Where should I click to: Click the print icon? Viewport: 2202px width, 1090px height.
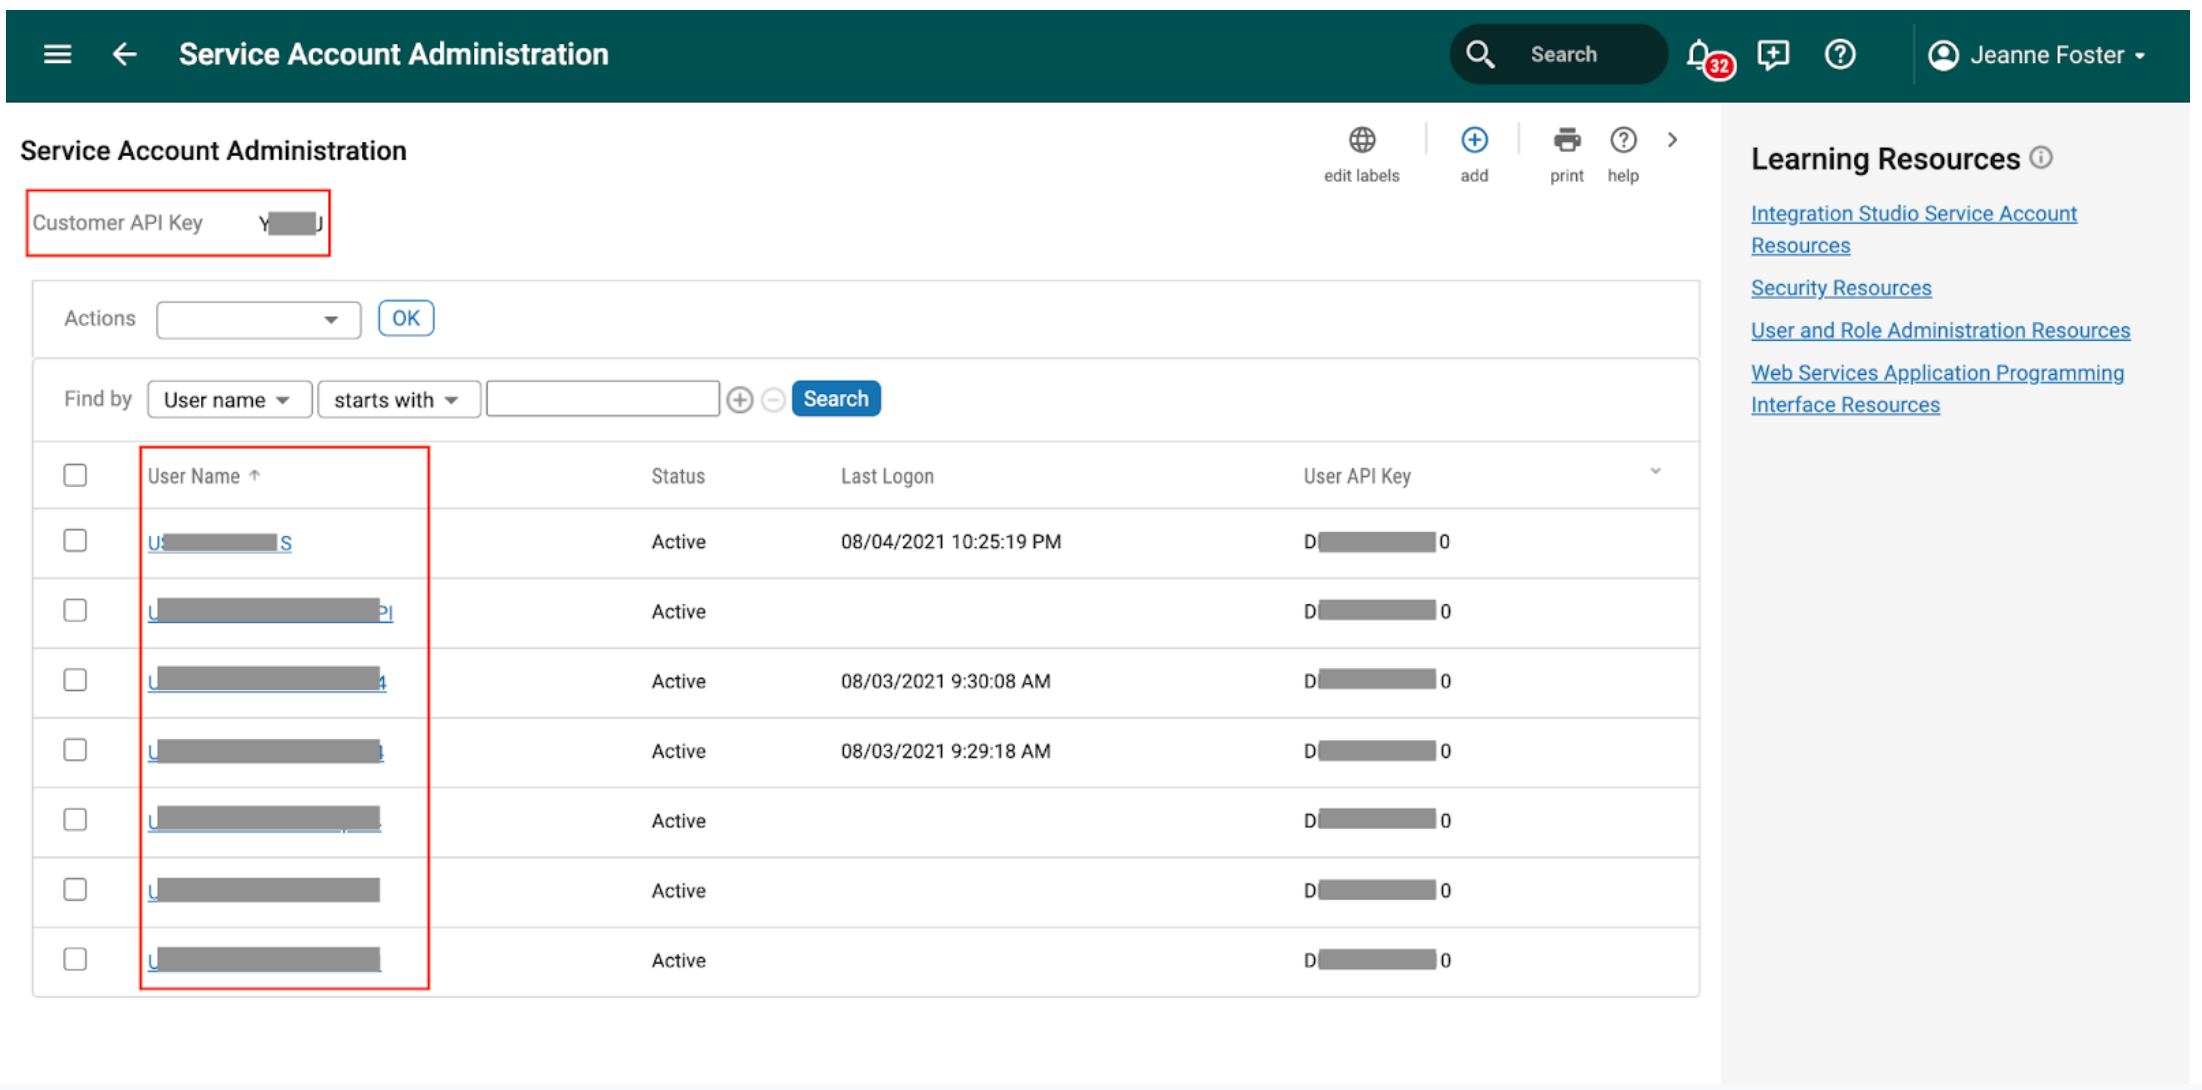[x=1566, y=141]
